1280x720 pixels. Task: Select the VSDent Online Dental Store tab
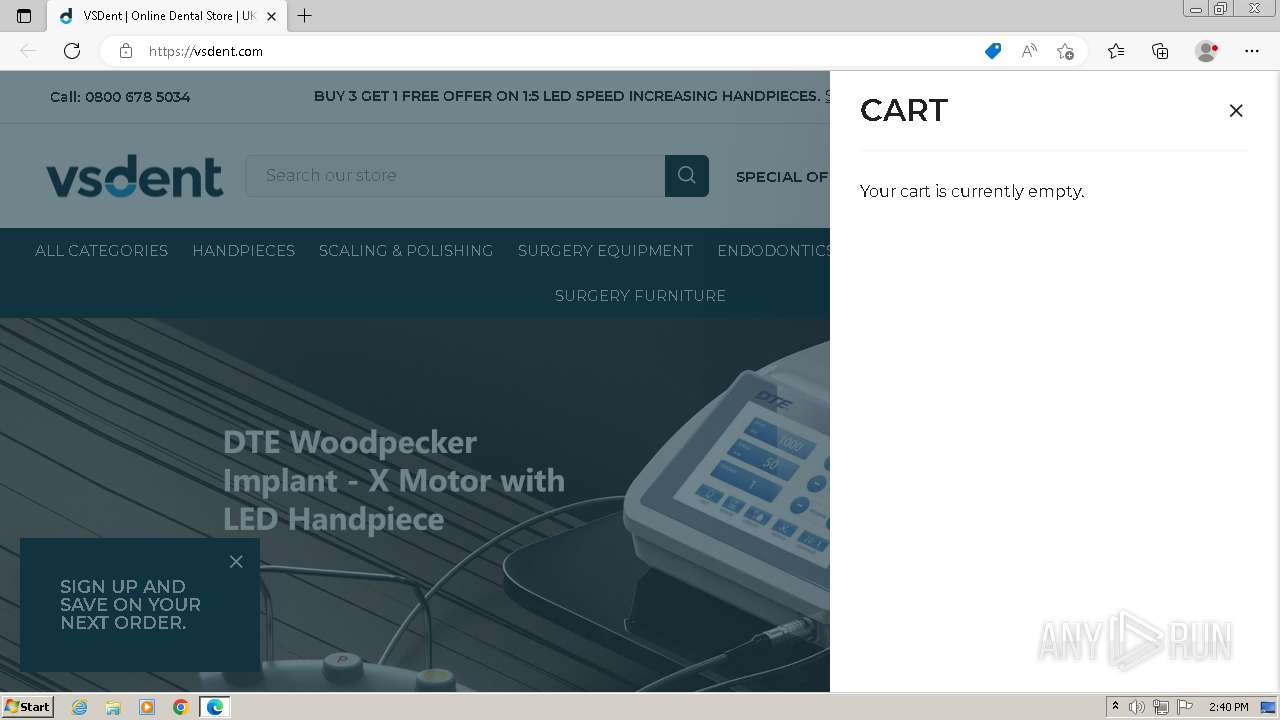point(168,16)
